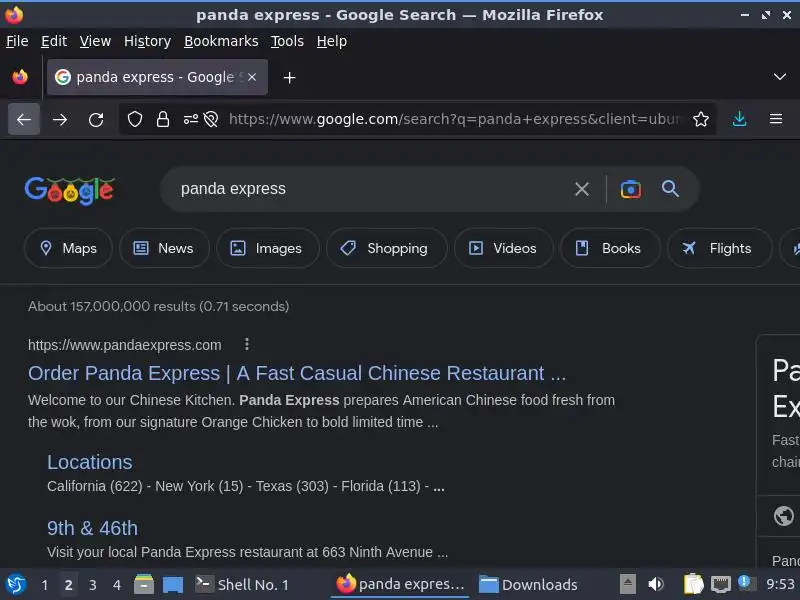Open the tracking protection shield
The image size is (800, 600).
pos(135,119)
